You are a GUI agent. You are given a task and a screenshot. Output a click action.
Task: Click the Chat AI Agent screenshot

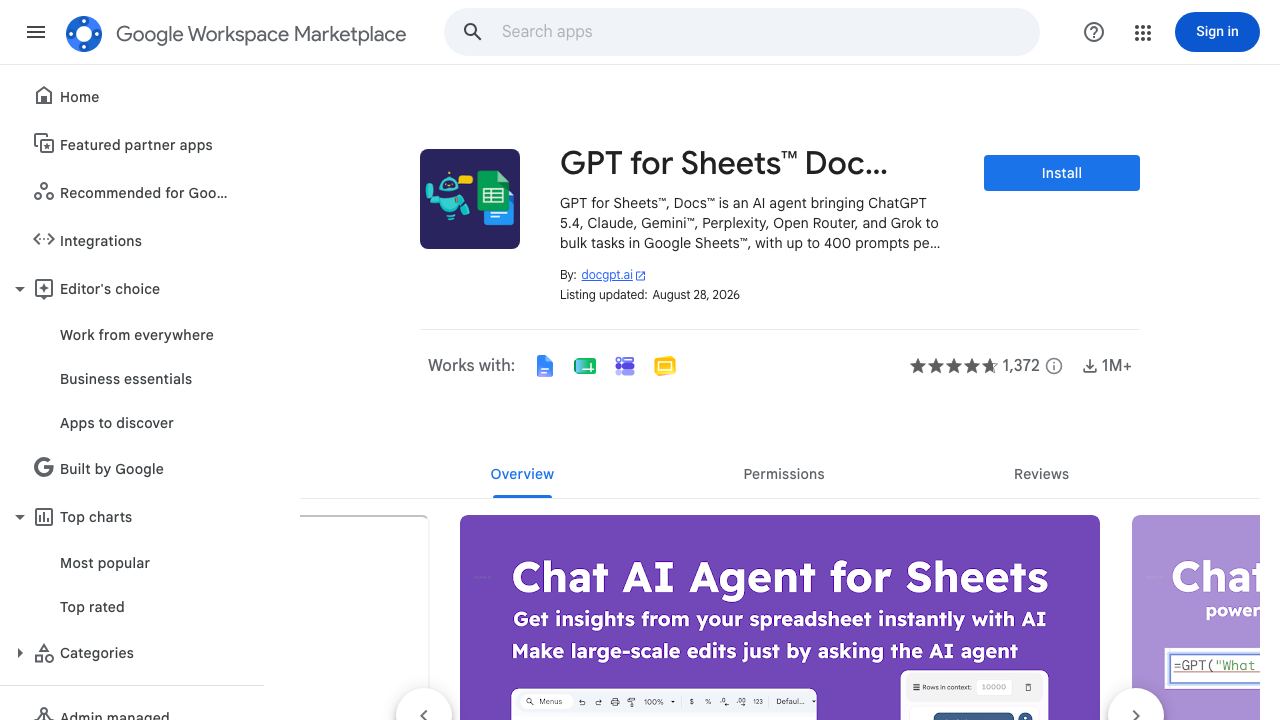click(x=780, y=617)
